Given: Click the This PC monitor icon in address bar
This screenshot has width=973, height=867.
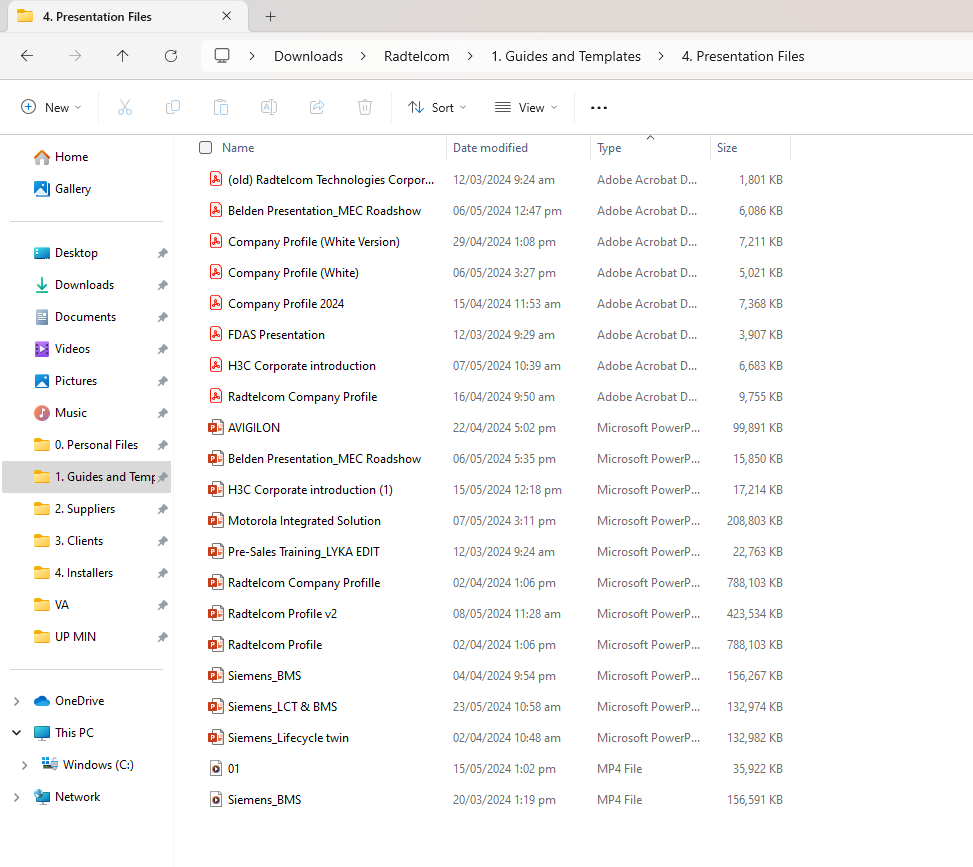Looking at the screenshot, I should click(222, 56).
